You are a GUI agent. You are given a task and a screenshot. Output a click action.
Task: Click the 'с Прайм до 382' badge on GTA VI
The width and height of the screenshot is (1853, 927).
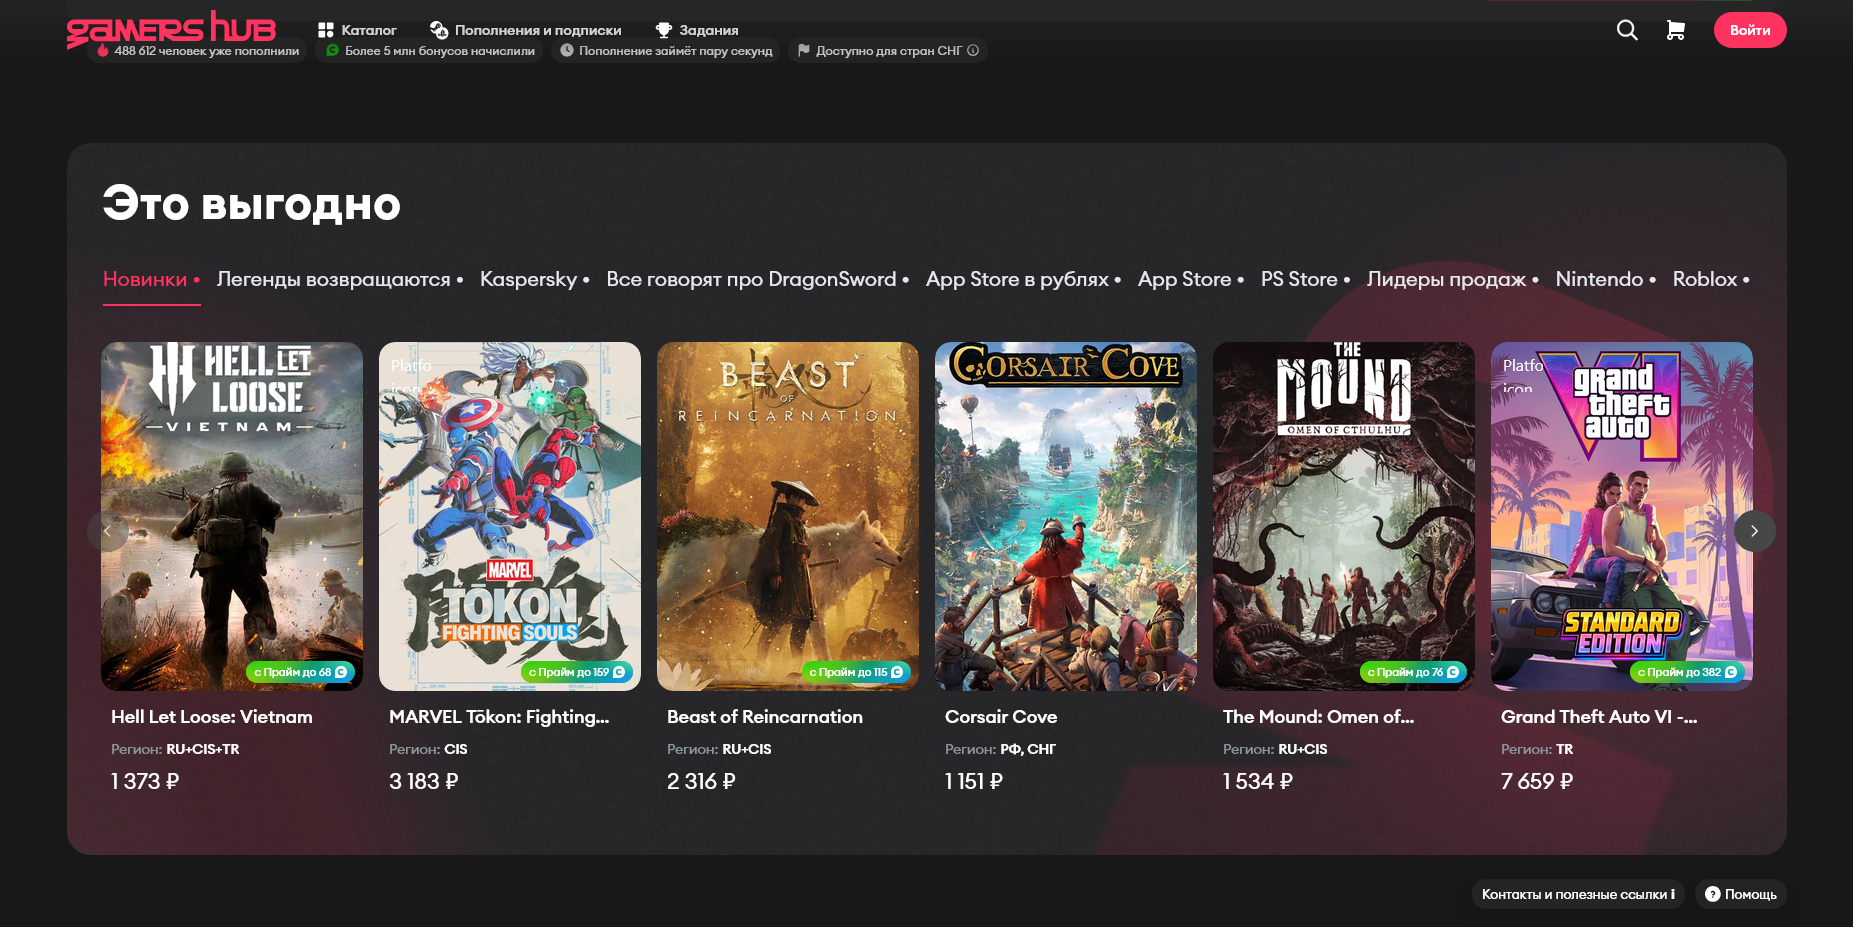1687,672
